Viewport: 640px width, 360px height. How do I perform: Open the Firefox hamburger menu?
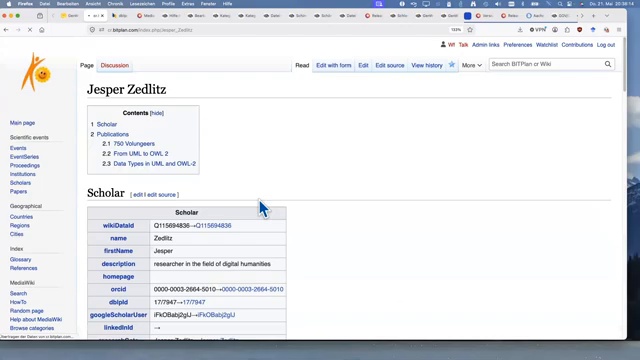[619, 30]
